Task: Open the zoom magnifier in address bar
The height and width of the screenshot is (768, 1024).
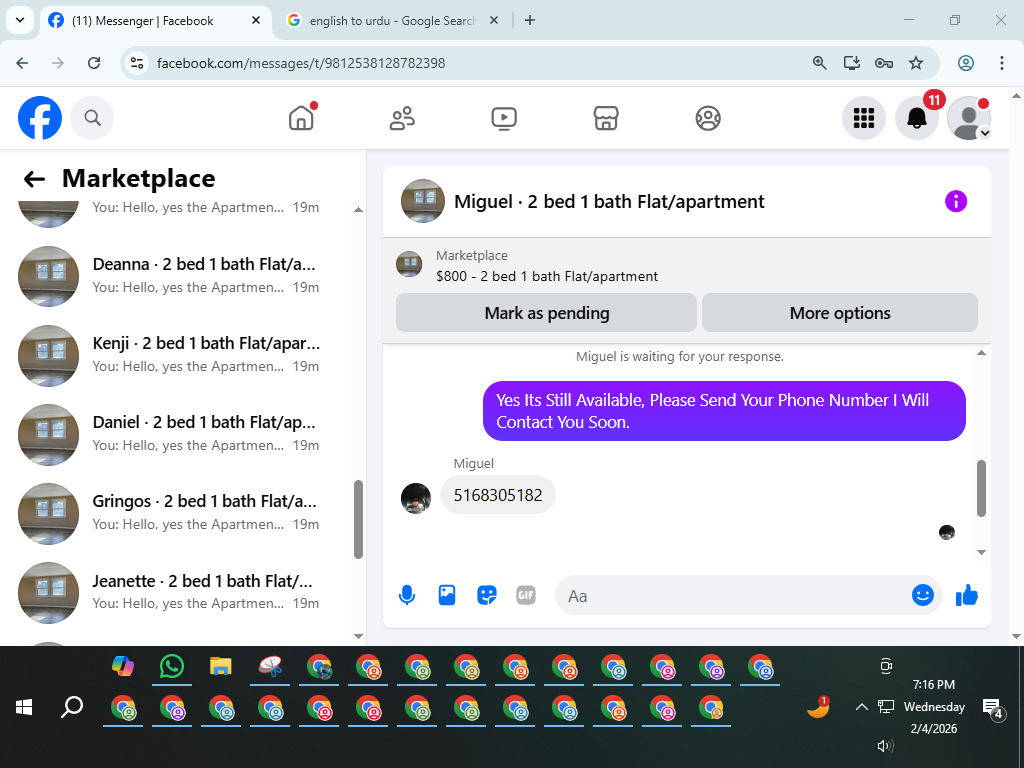Action: [x=819, y=63]
